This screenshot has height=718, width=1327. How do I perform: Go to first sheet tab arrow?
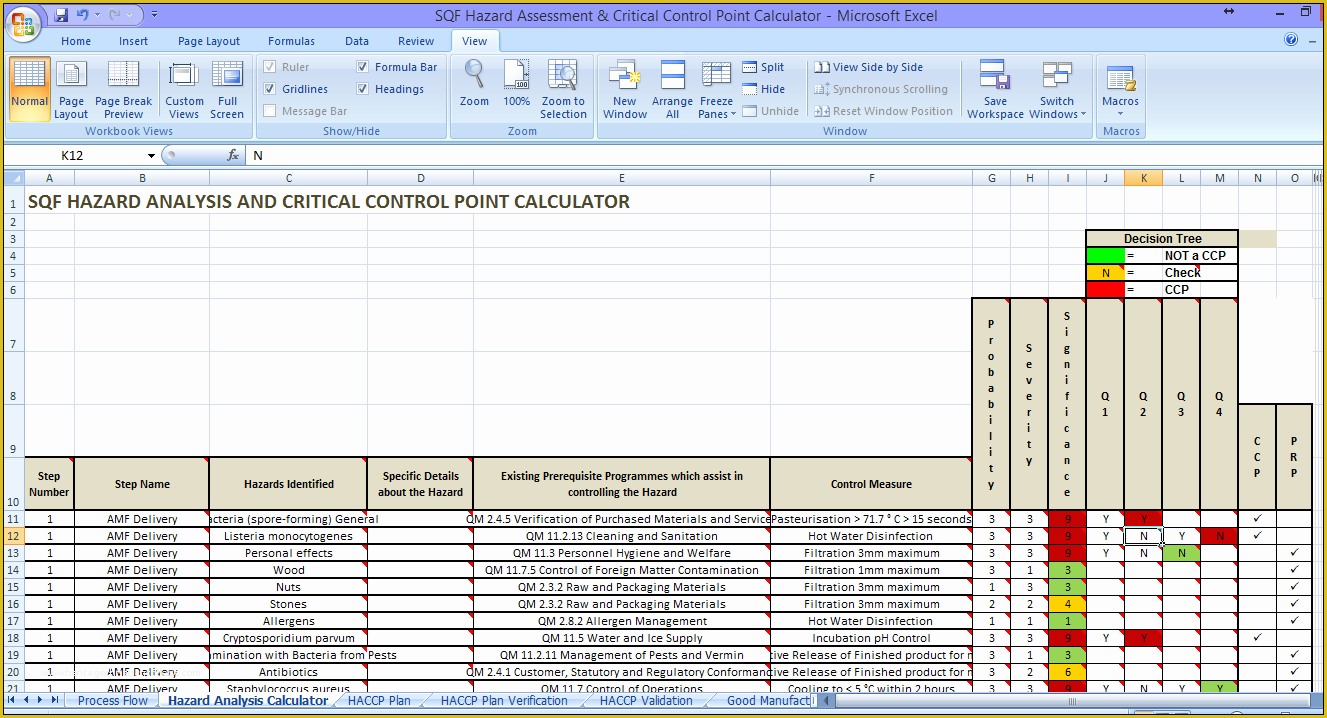point(13,700)
